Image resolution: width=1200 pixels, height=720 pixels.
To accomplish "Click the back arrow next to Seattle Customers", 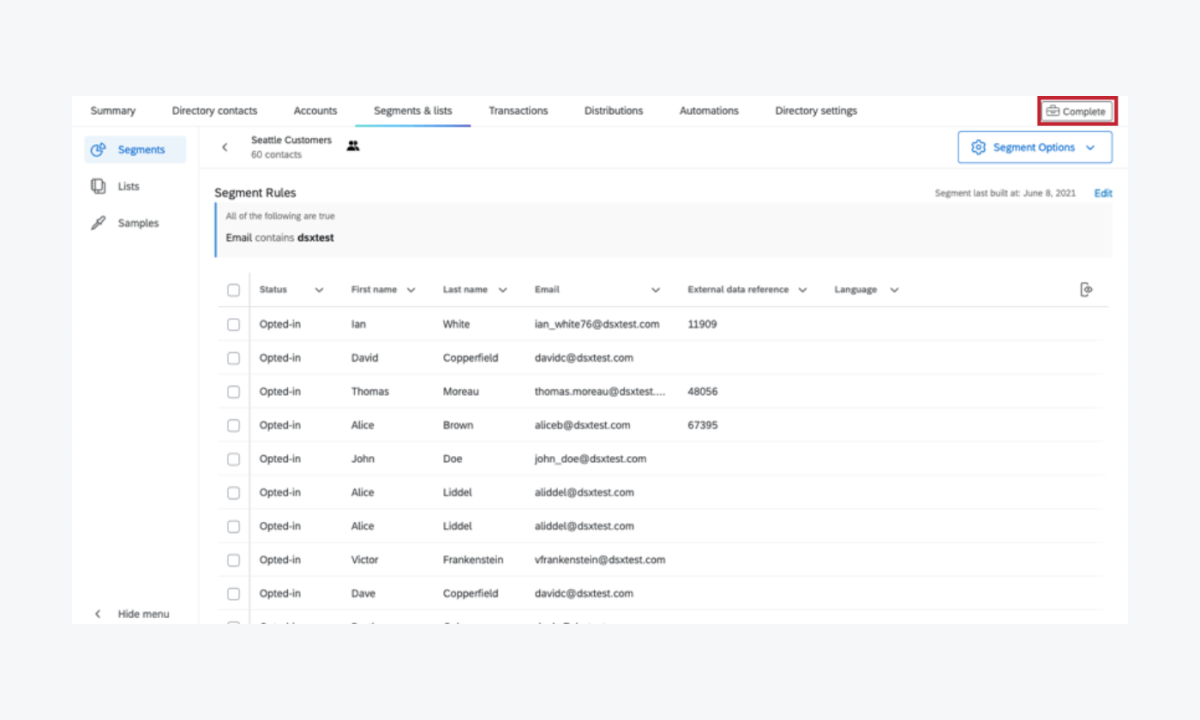I will click(x=224, y=146).
